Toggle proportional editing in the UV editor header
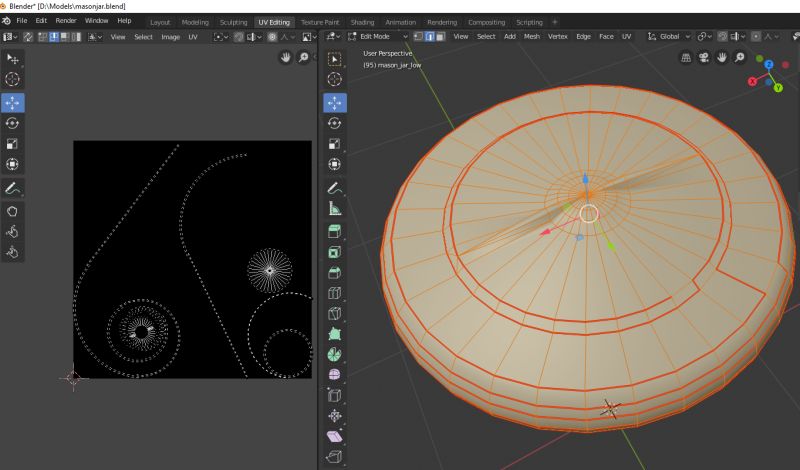800x470 pixels. 272,37
